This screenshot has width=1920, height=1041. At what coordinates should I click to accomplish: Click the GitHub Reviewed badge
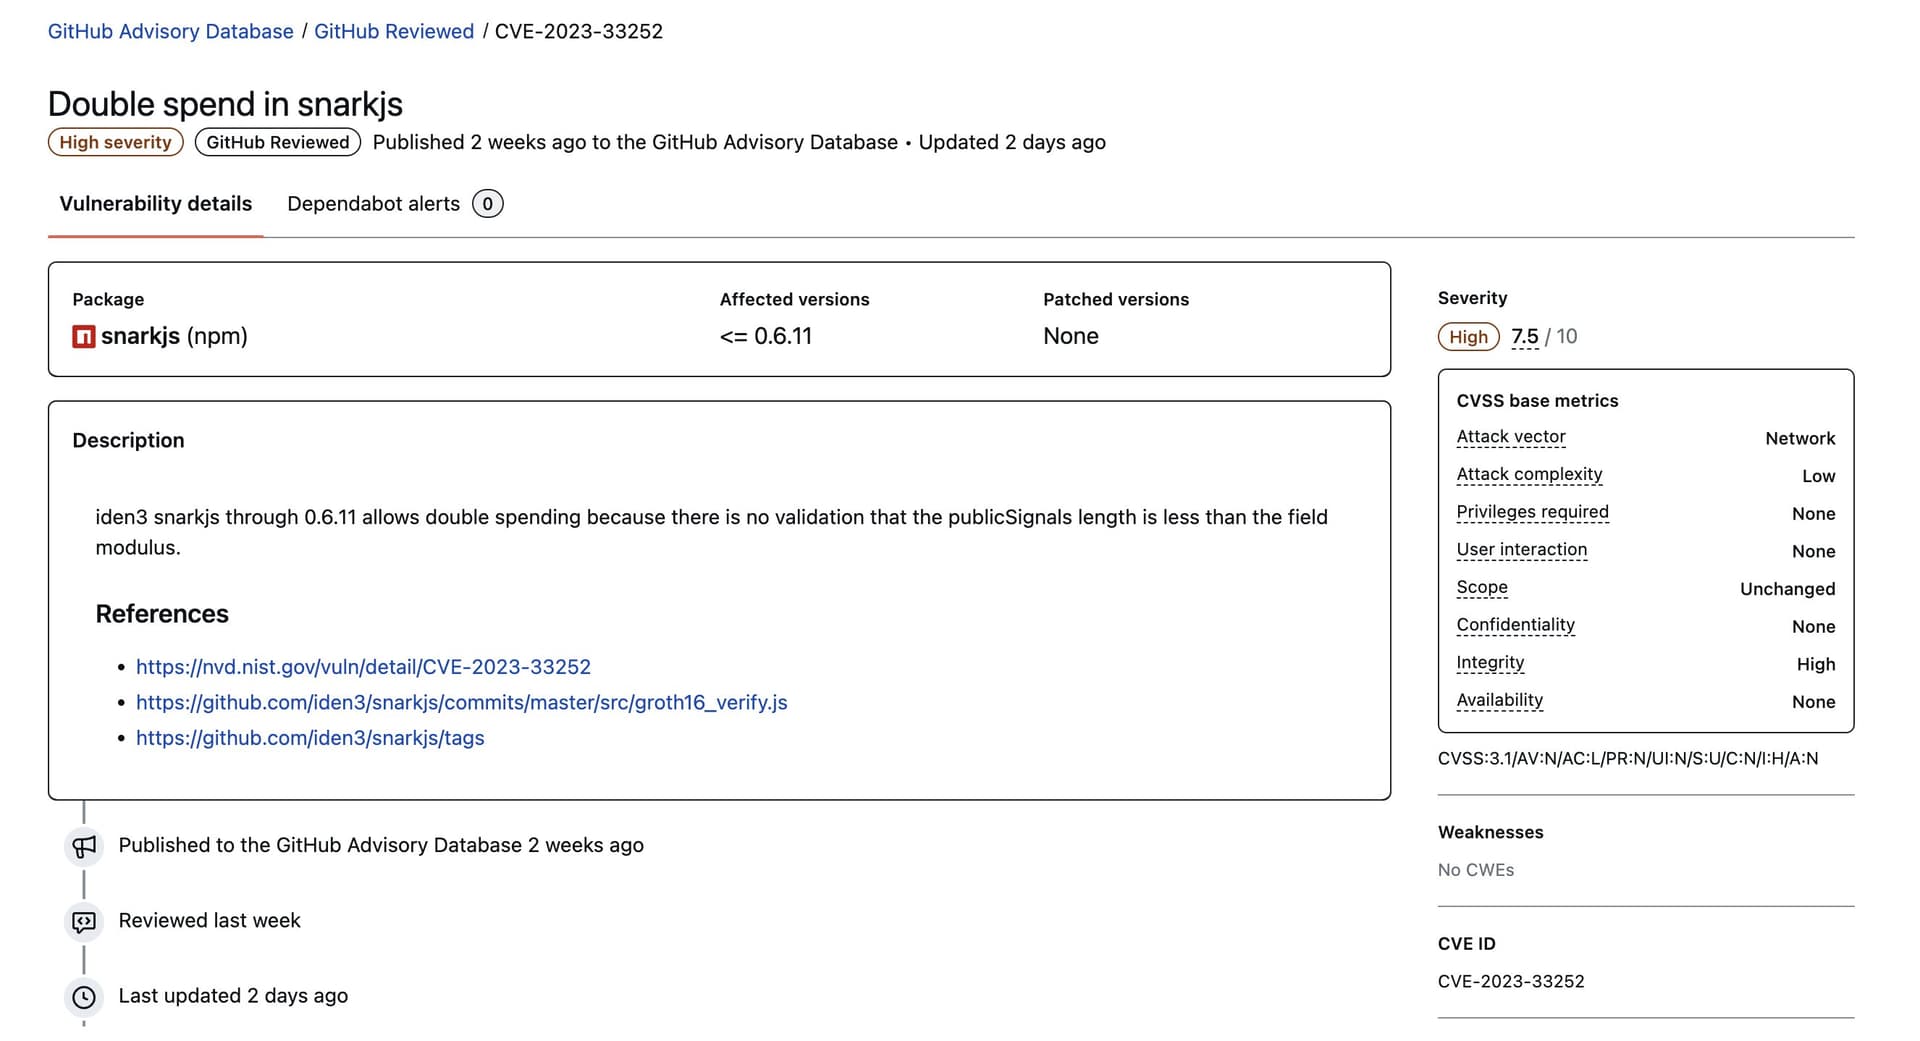pos(278,142)
